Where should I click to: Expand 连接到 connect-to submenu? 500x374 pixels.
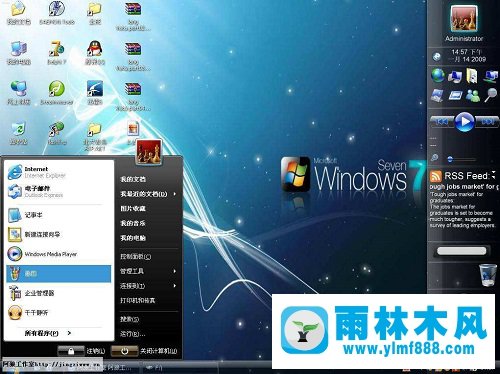tap(148, 286)
